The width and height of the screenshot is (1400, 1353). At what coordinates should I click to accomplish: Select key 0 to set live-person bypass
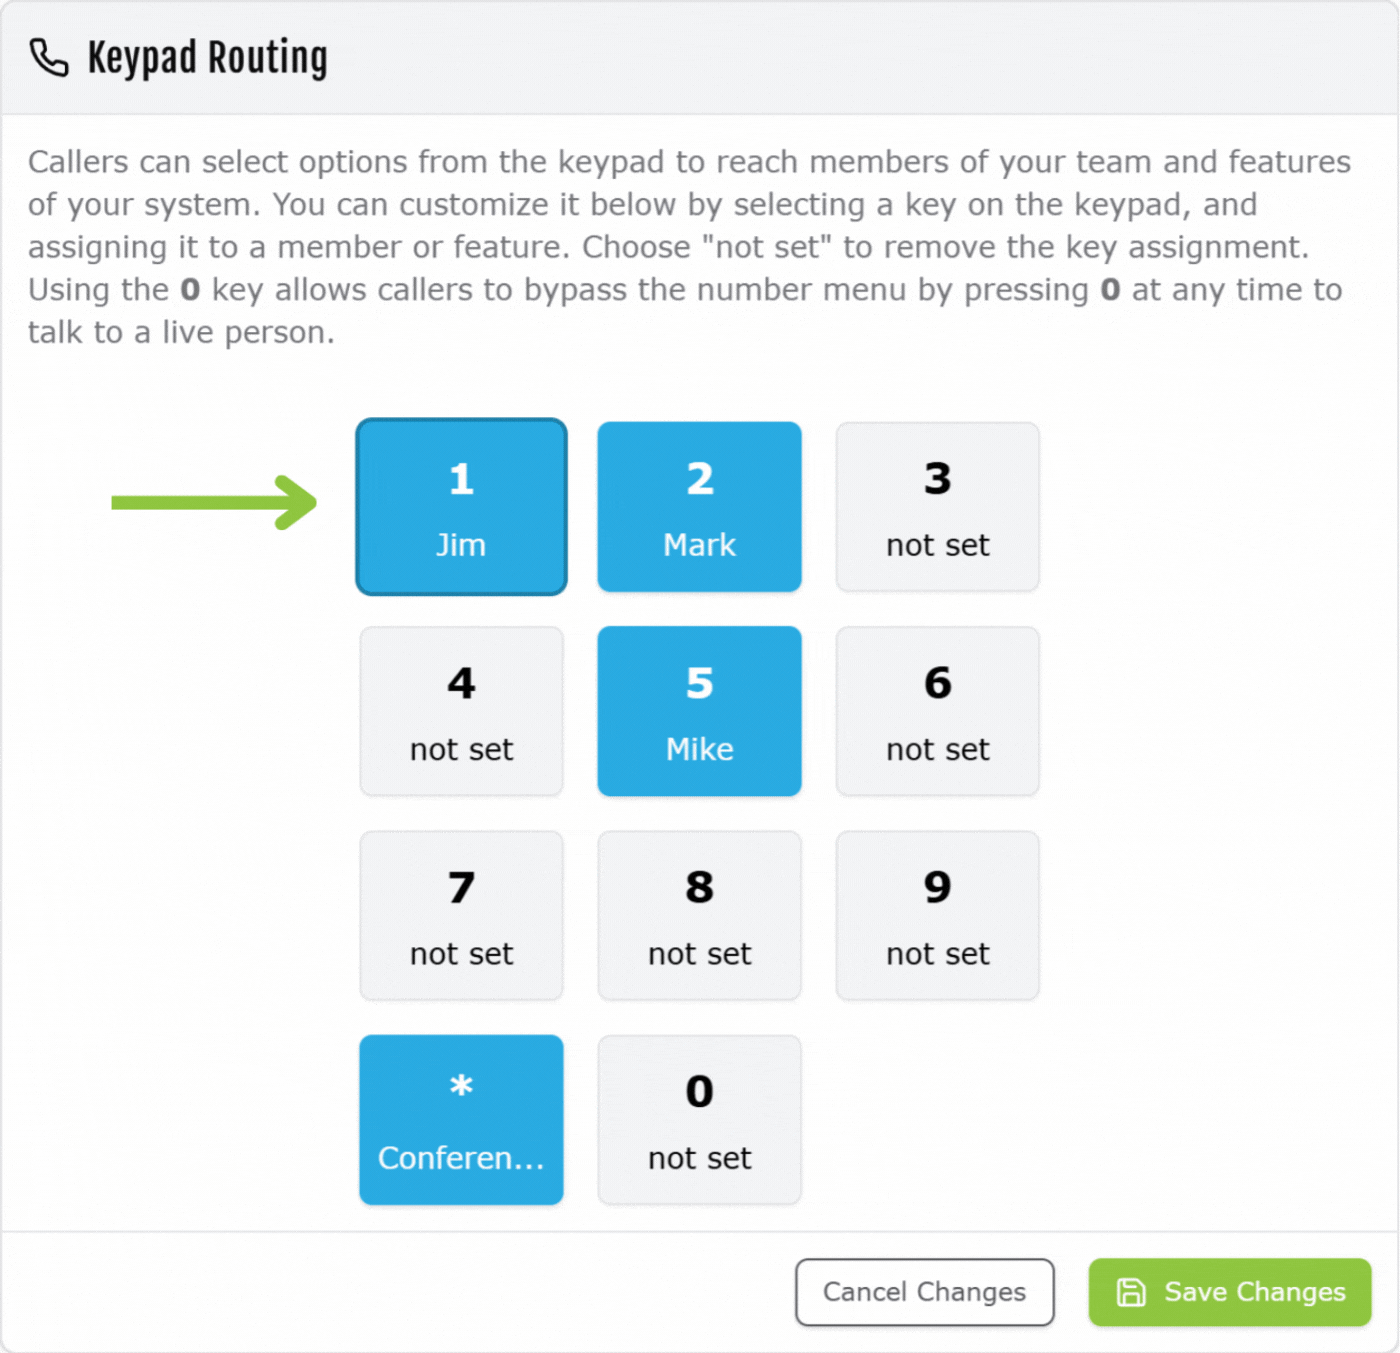point(699,1120)
